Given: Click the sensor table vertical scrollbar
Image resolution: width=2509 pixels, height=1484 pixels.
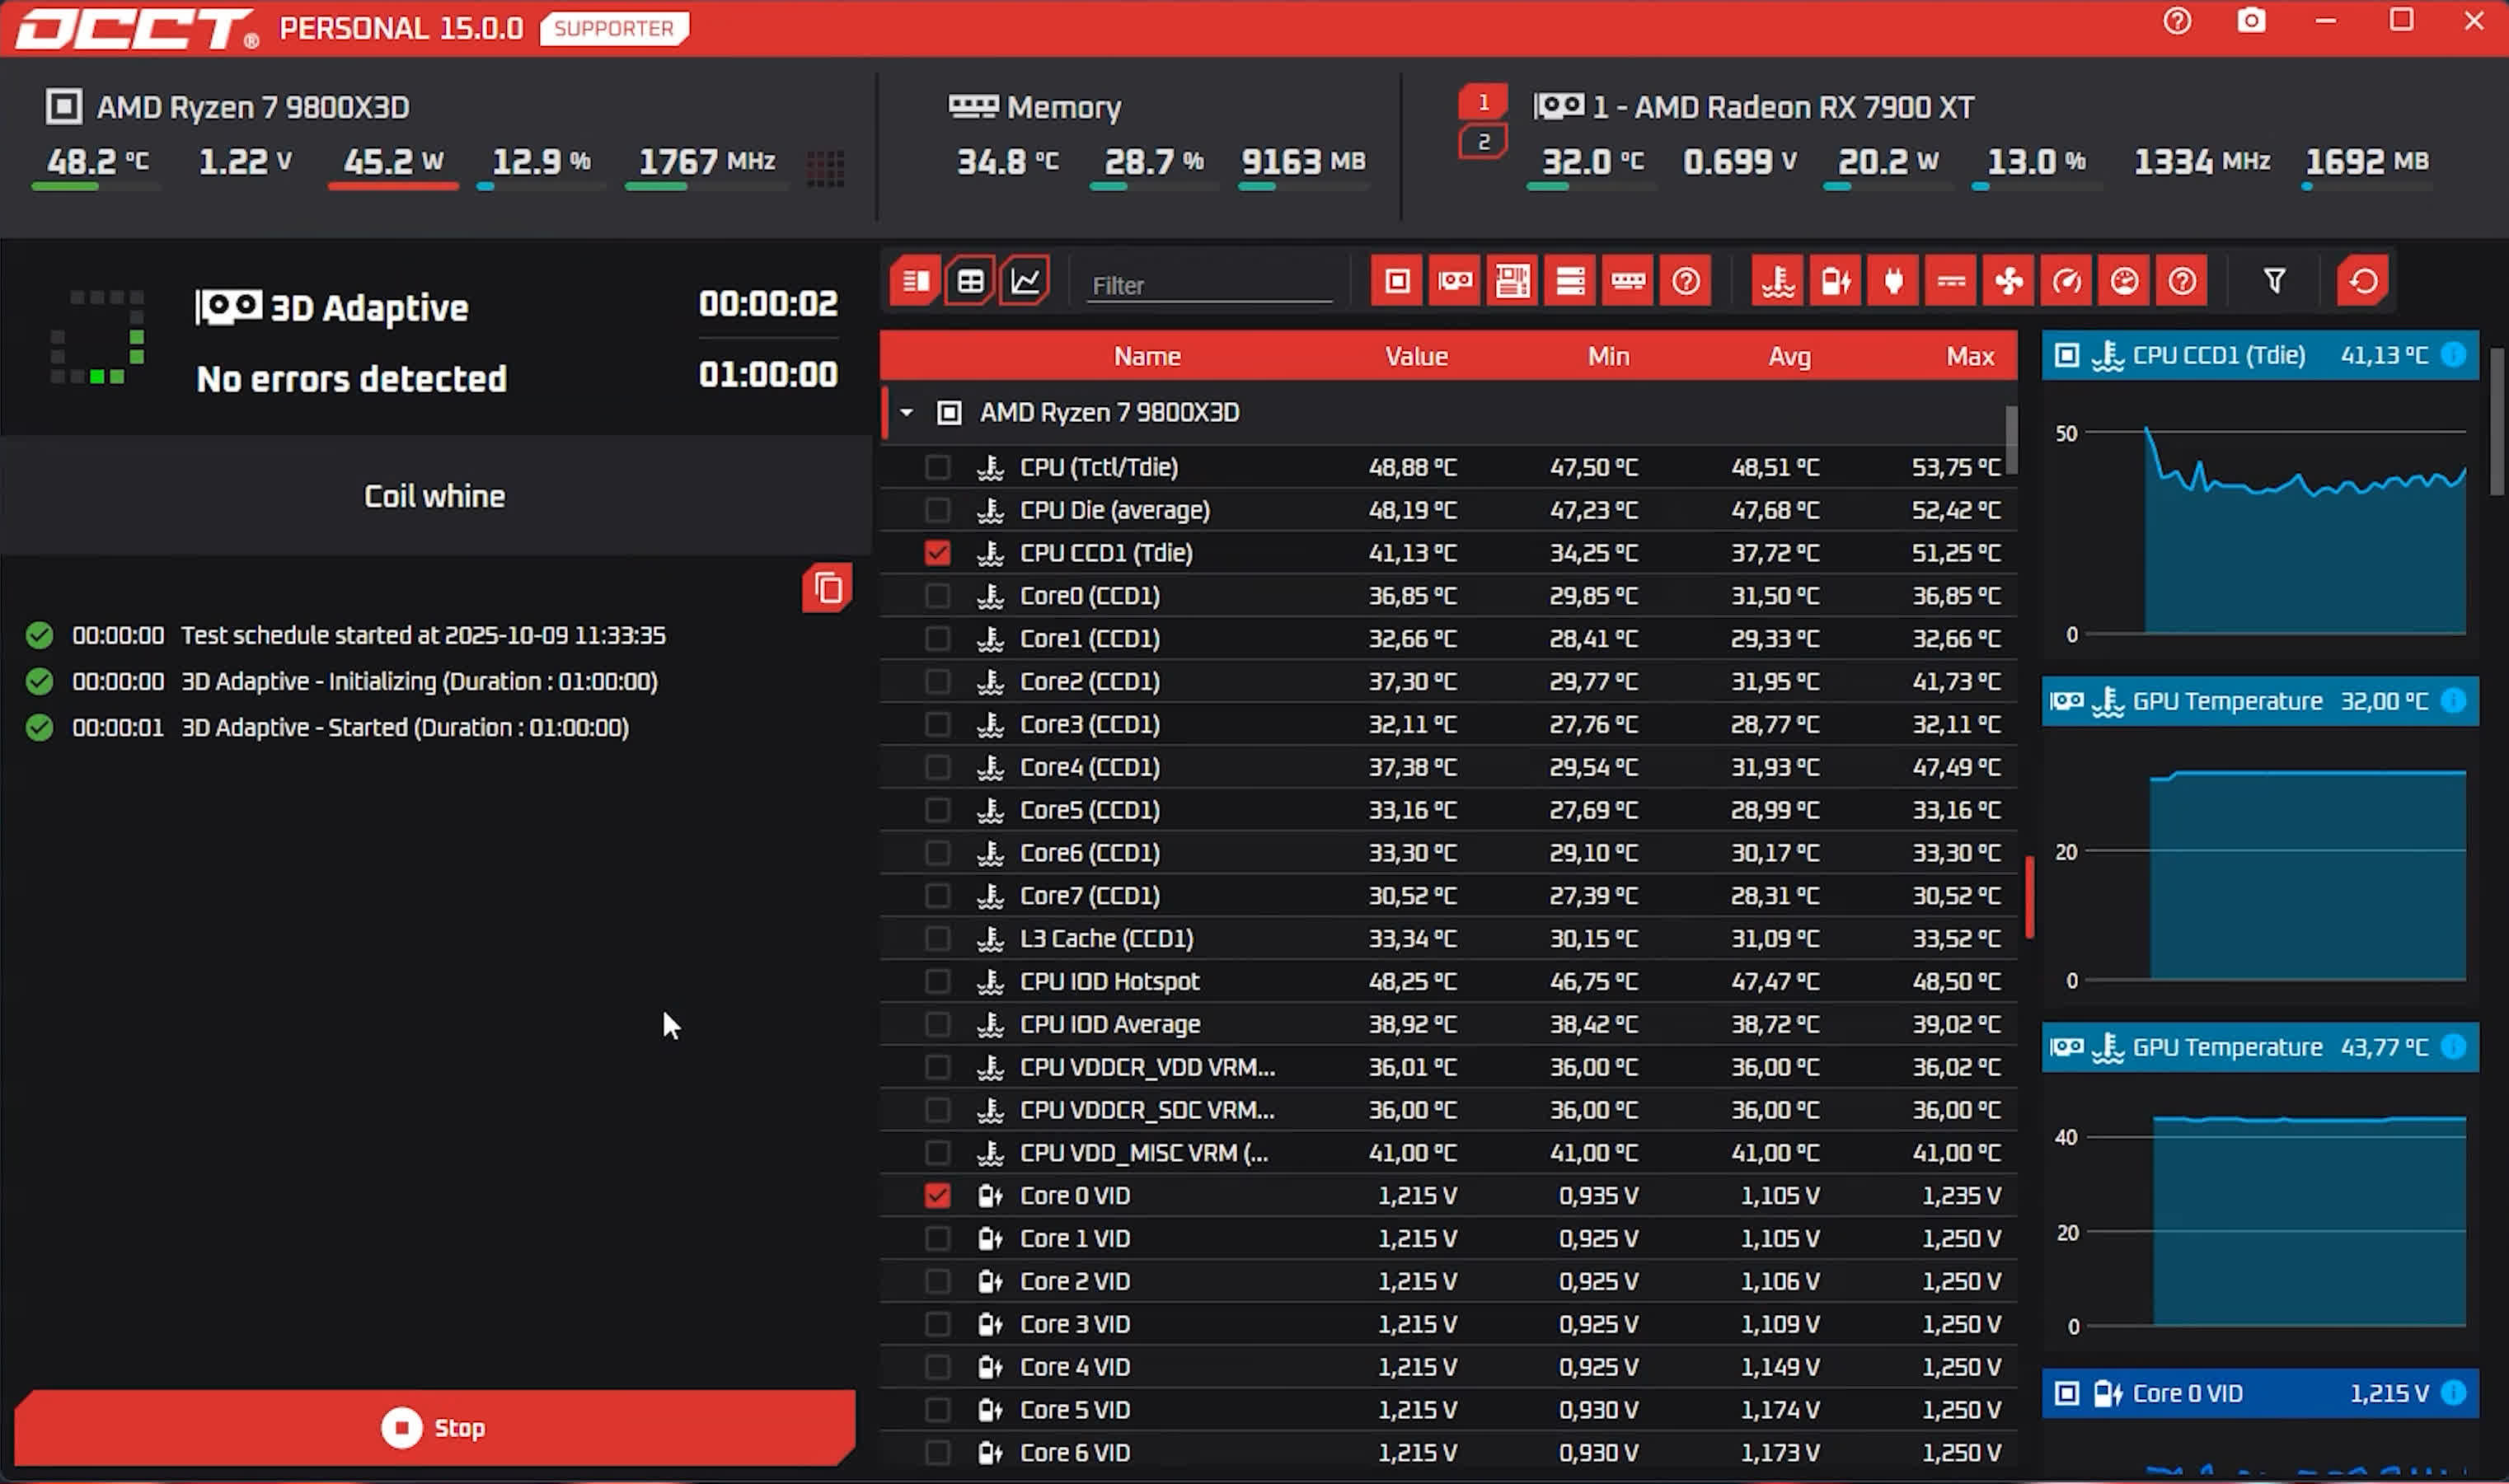Looking at the screenshot, I should (x=2011, y=440).
